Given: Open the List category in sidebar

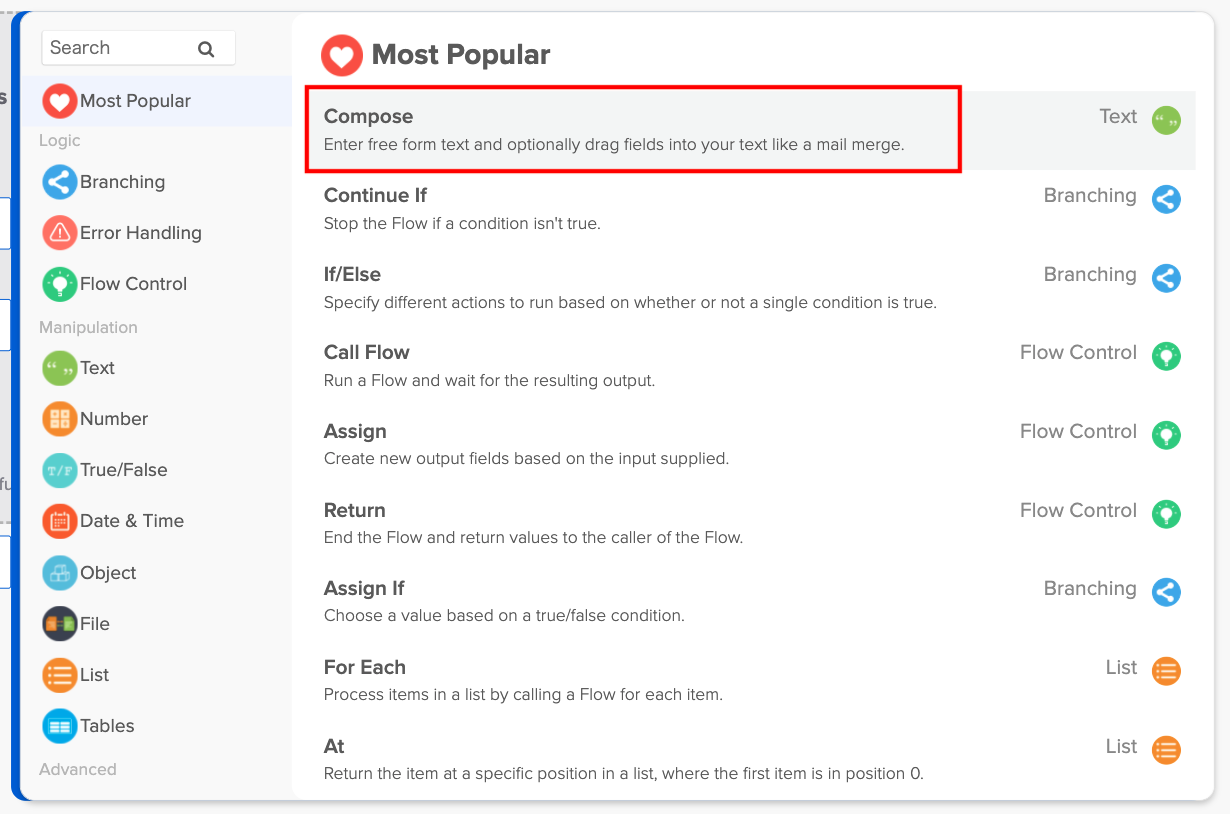Looking at the screenshot, I should pos(94,675).
